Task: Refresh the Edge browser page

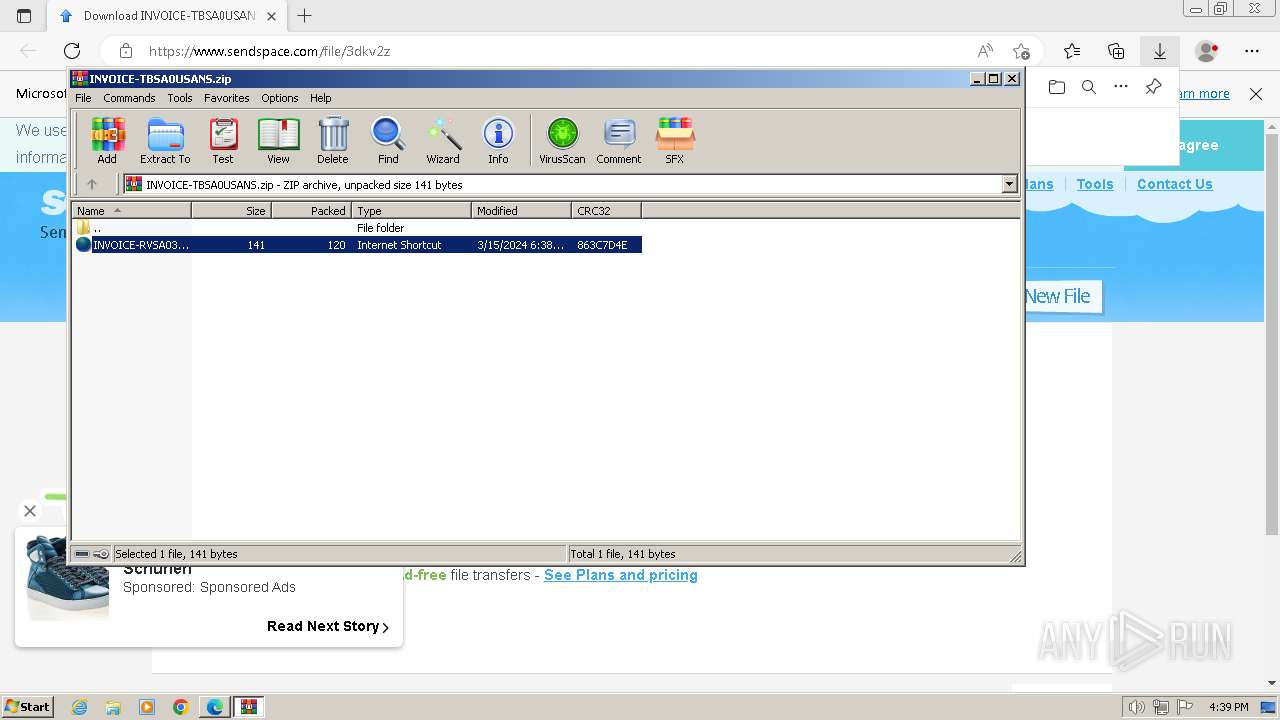Action: click(72, 51)
